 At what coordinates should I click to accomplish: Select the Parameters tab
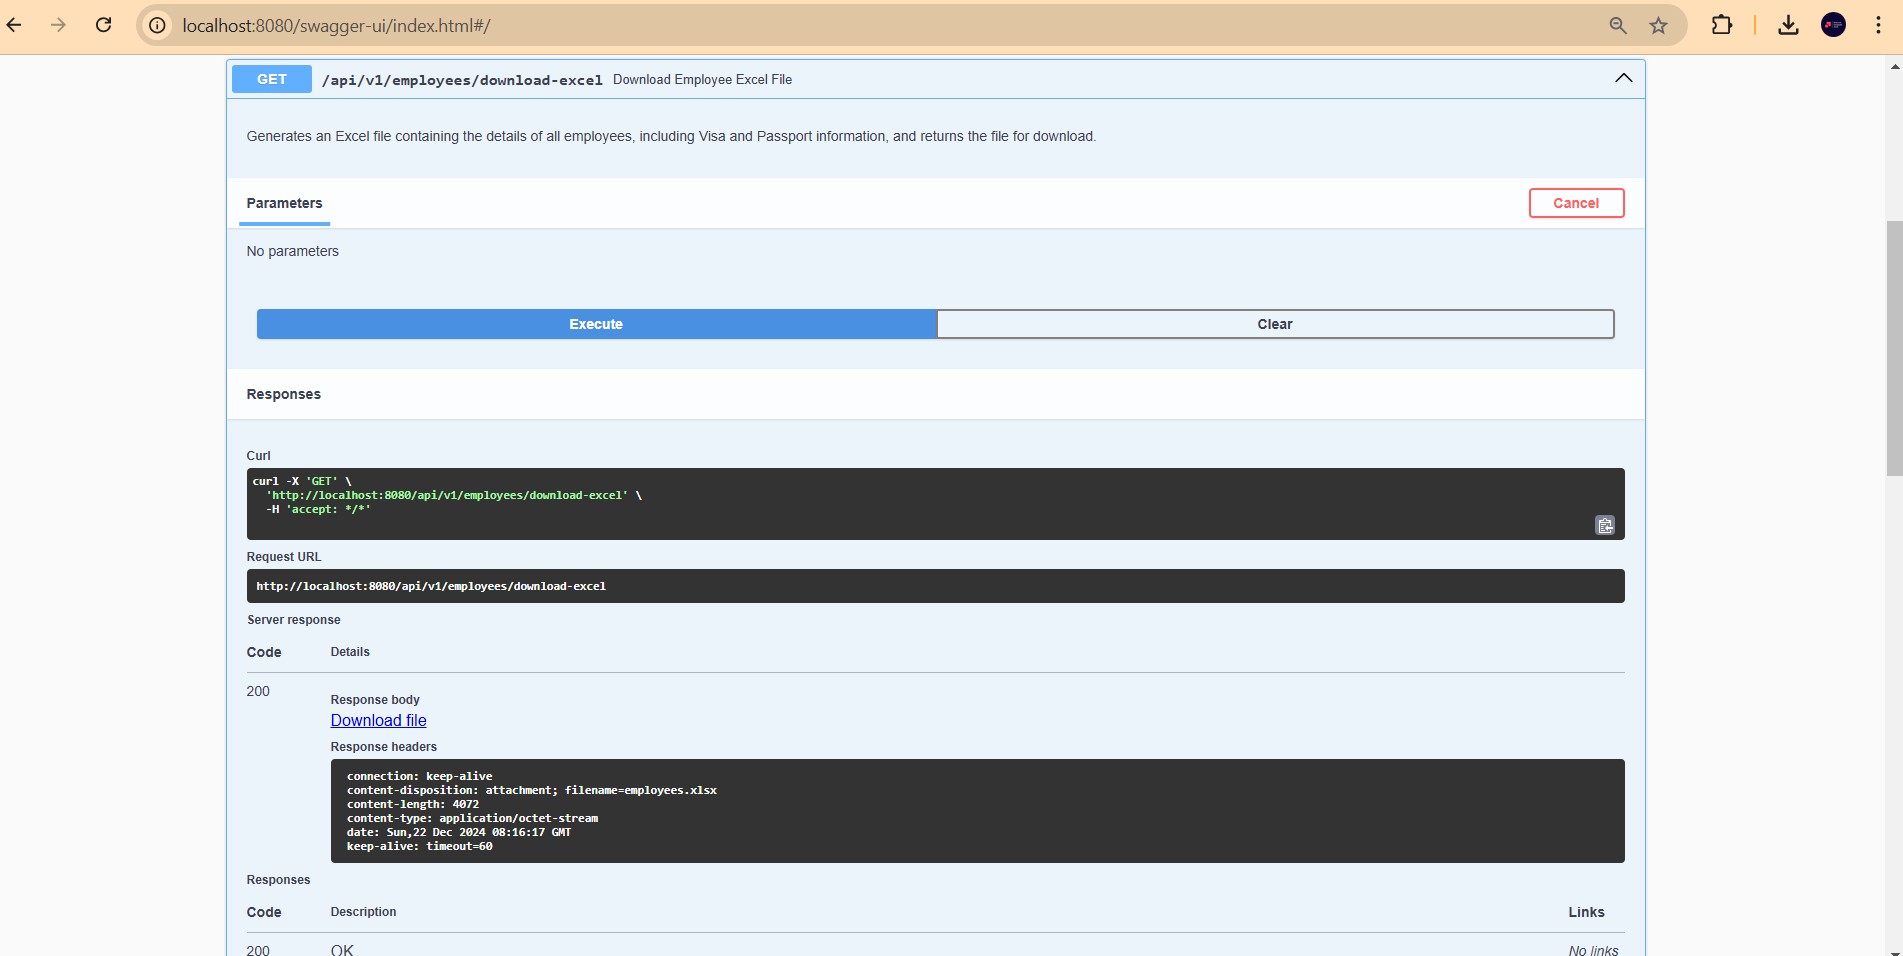pos(284,203)
